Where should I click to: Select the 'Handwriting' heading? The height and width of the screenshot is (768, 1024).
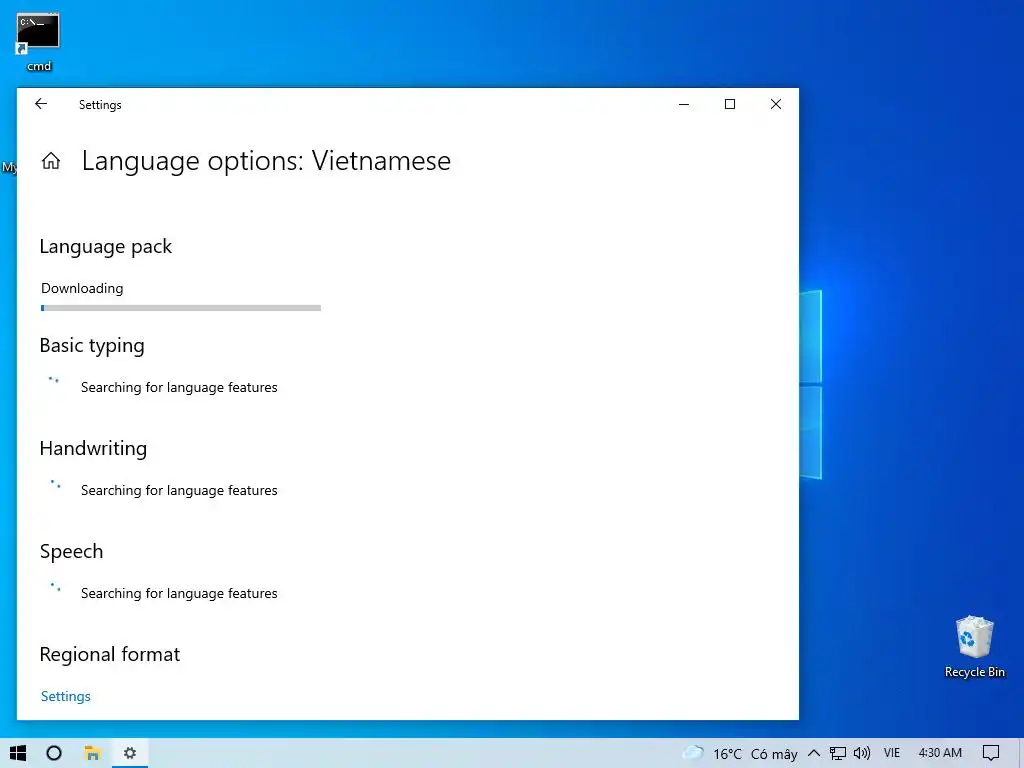click(93, 448)
